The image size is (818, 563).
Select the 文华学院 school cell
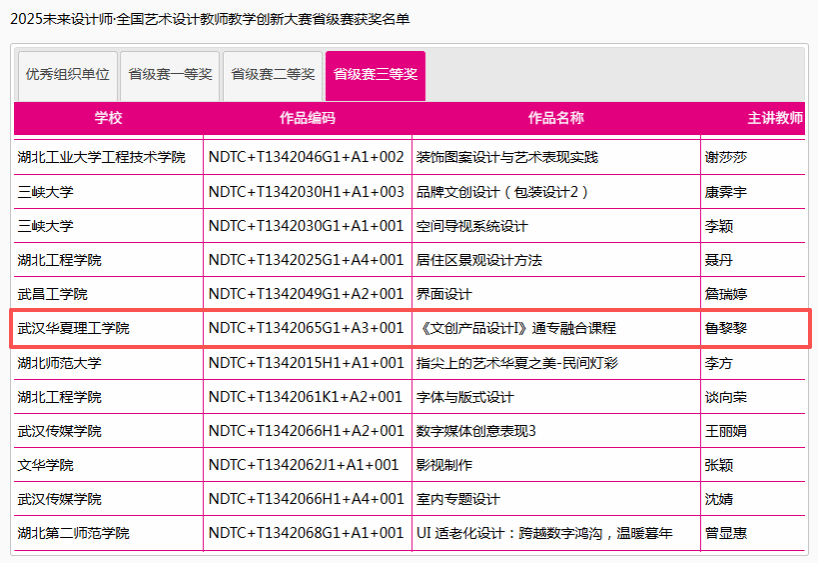click(x=45, y=465)
